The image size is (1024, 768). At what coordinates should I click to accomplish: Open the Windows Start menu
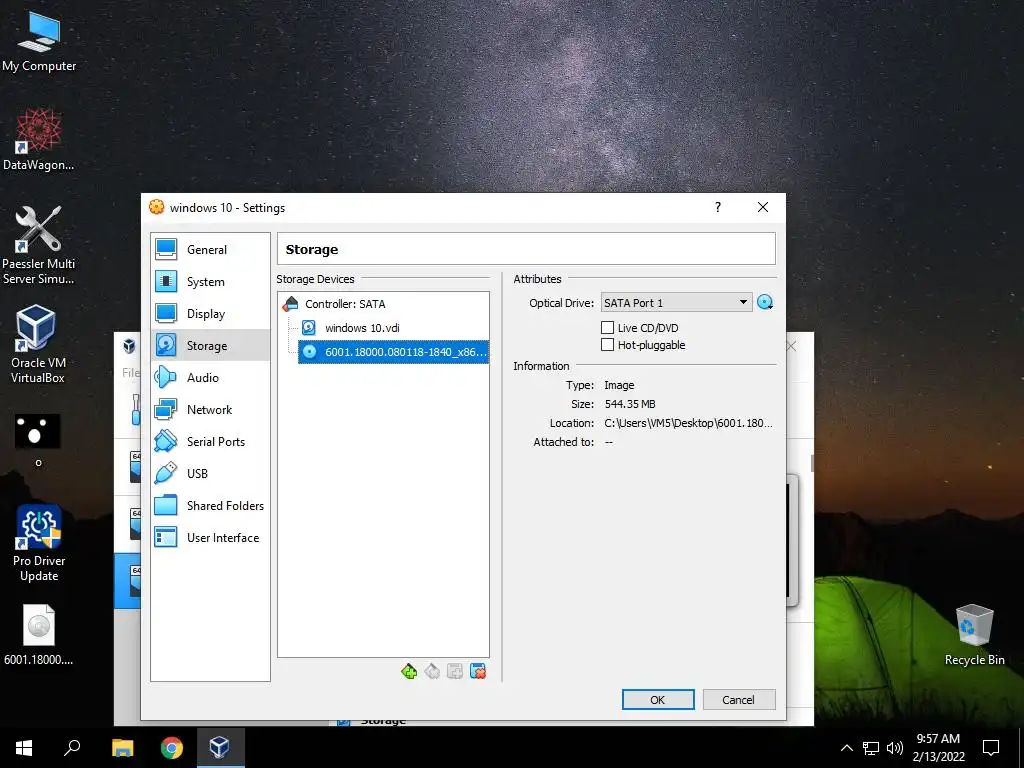tap(24, 748)
